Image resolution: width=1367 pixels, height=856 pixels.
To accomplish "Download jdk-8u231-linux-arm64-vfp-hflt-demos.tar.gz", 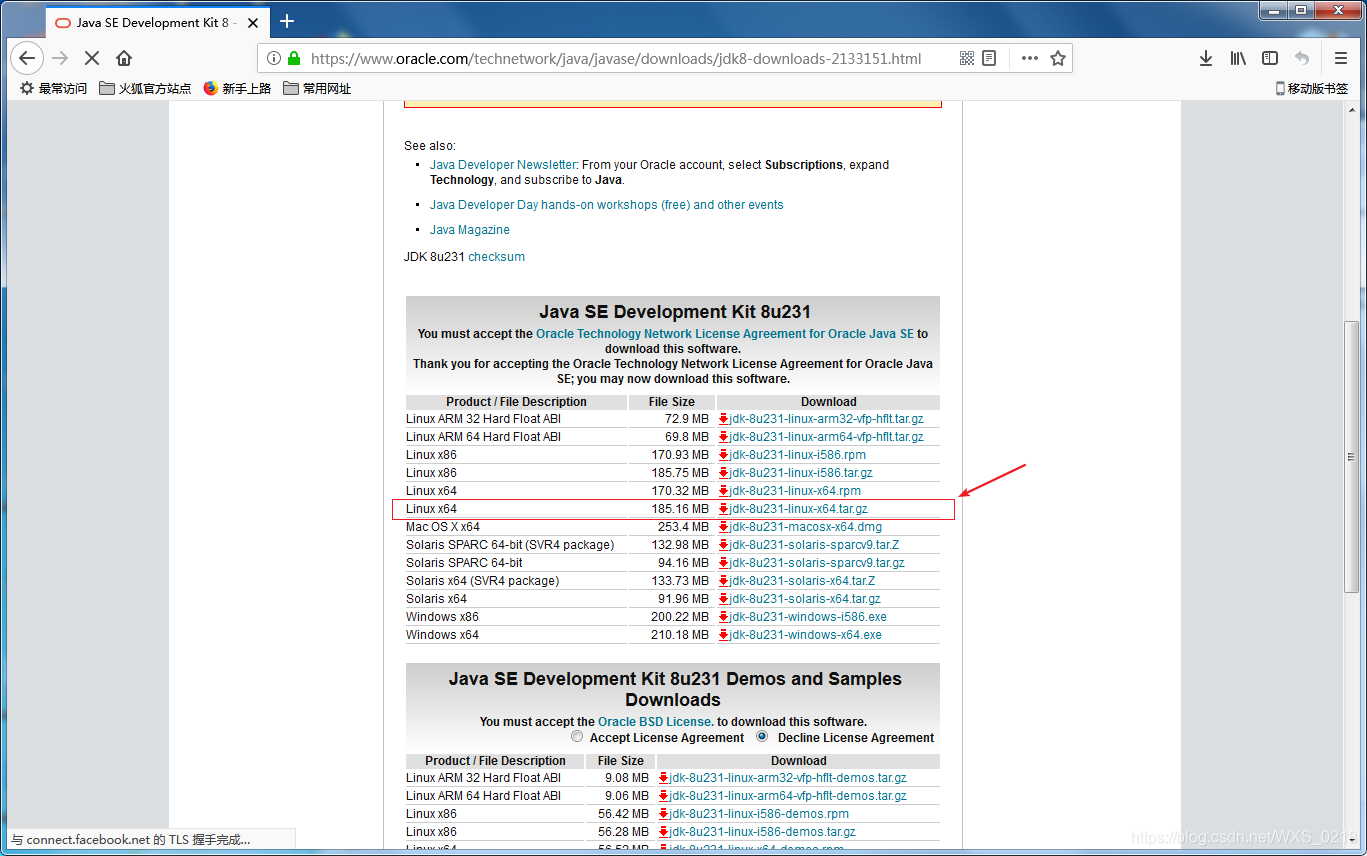I will (788, 796).
